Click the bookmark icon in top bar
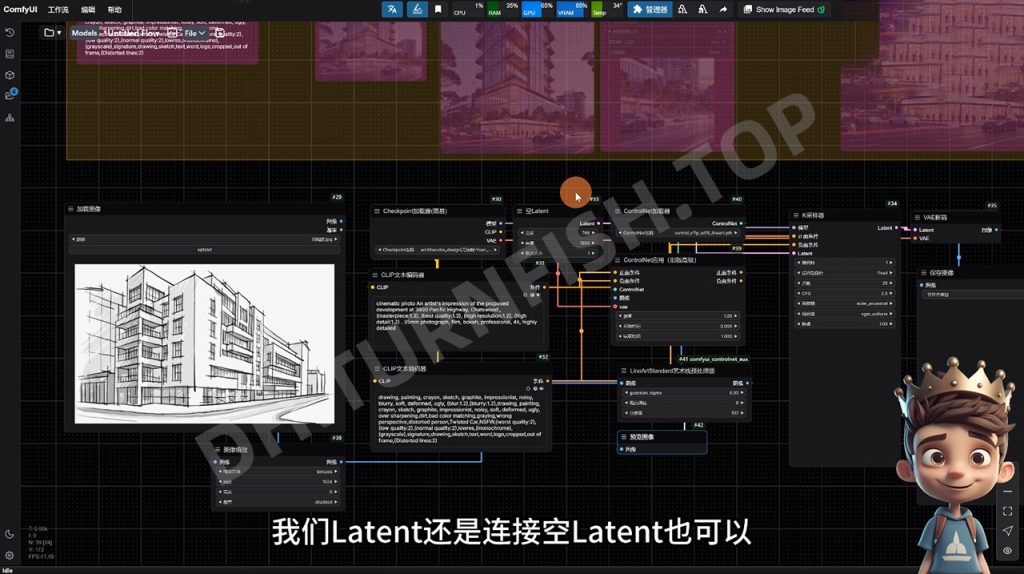The image size is (1024, 574). [438, 9]
